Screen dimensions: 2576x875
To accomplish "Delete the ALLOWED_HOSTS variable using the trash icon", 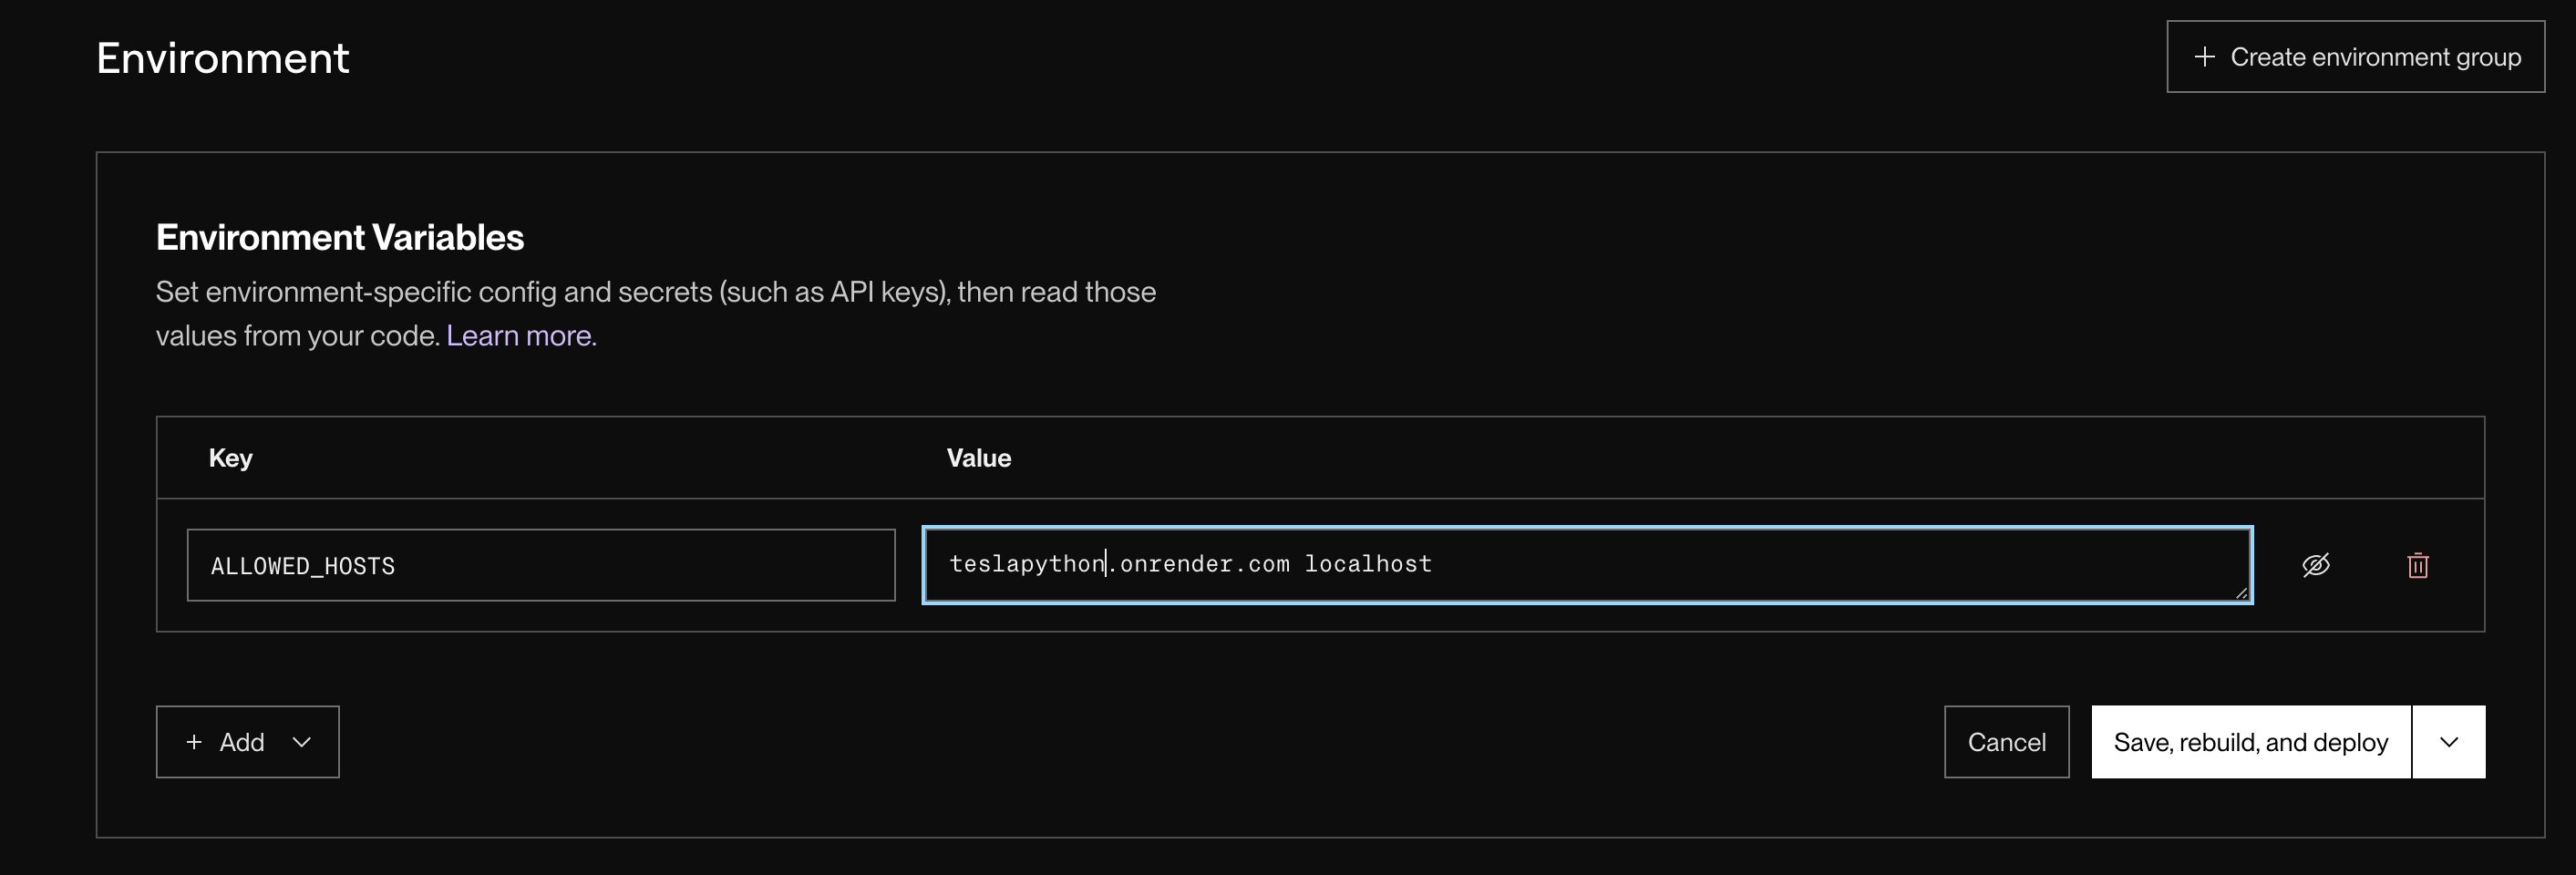I will [2418, 565].
